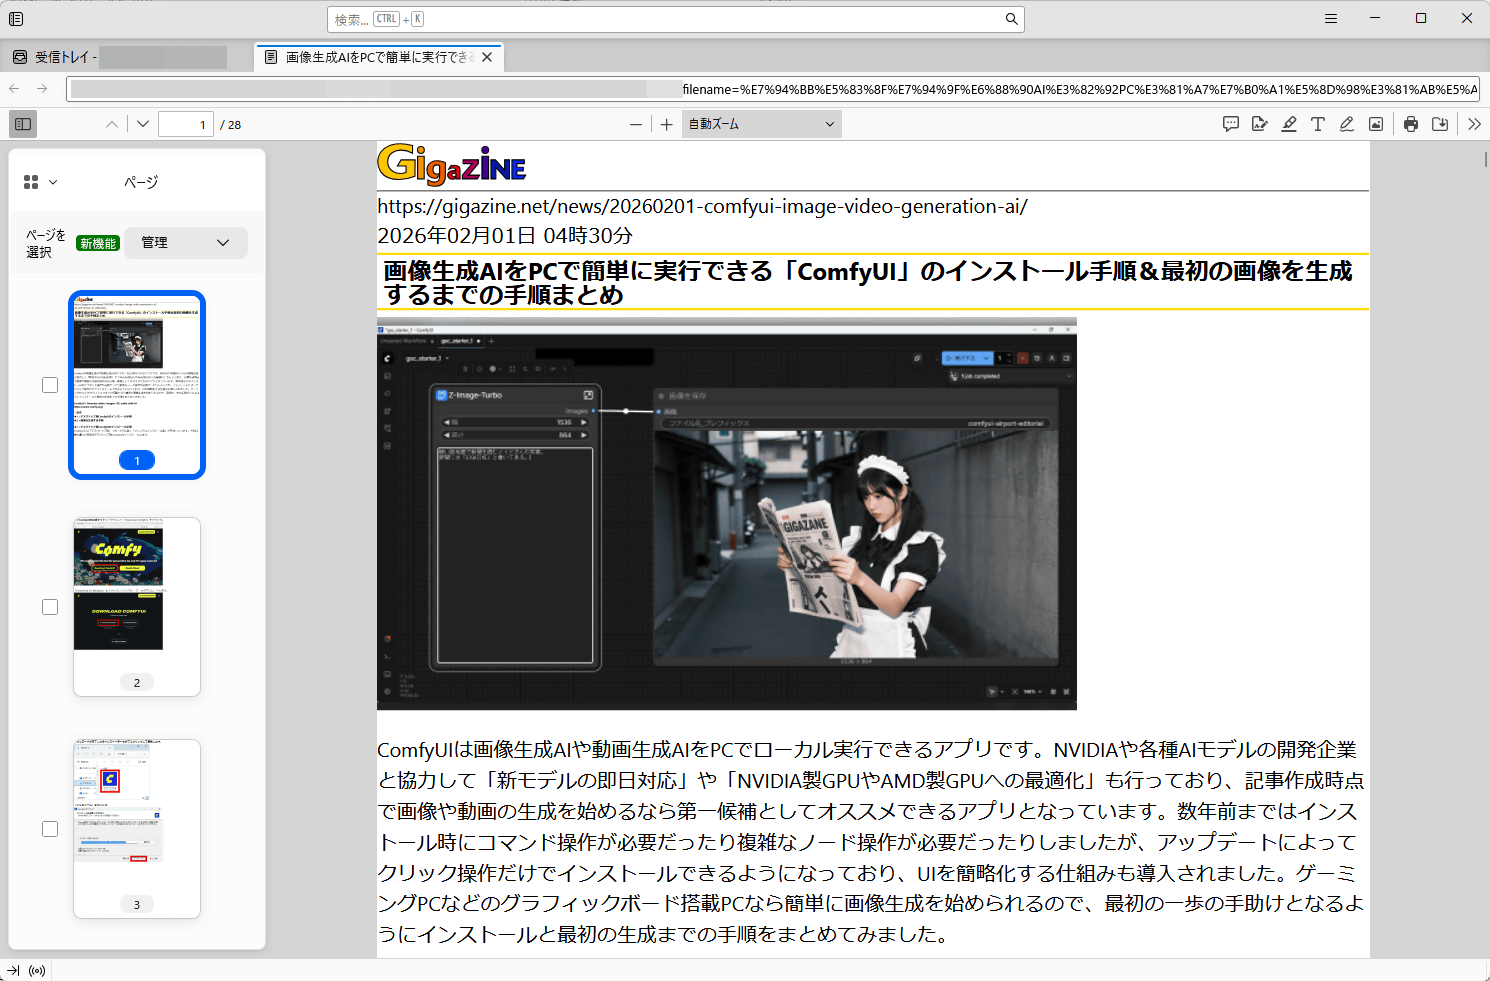Save the PDF with download icon
This screenshot has width=1490, height=981.
point(1440,124)
